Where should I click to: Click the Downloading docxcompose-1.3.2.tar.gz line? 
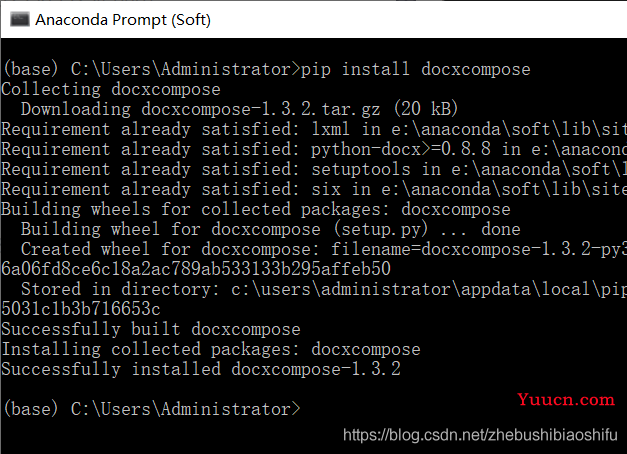(239, 109)
